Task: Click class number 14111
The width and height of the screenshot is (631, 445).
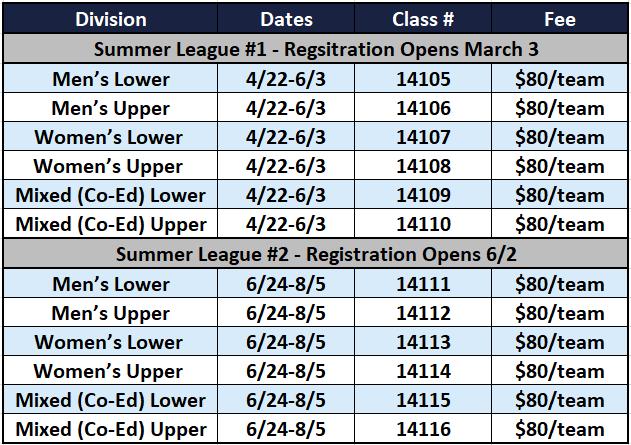Action: point(423,284)
